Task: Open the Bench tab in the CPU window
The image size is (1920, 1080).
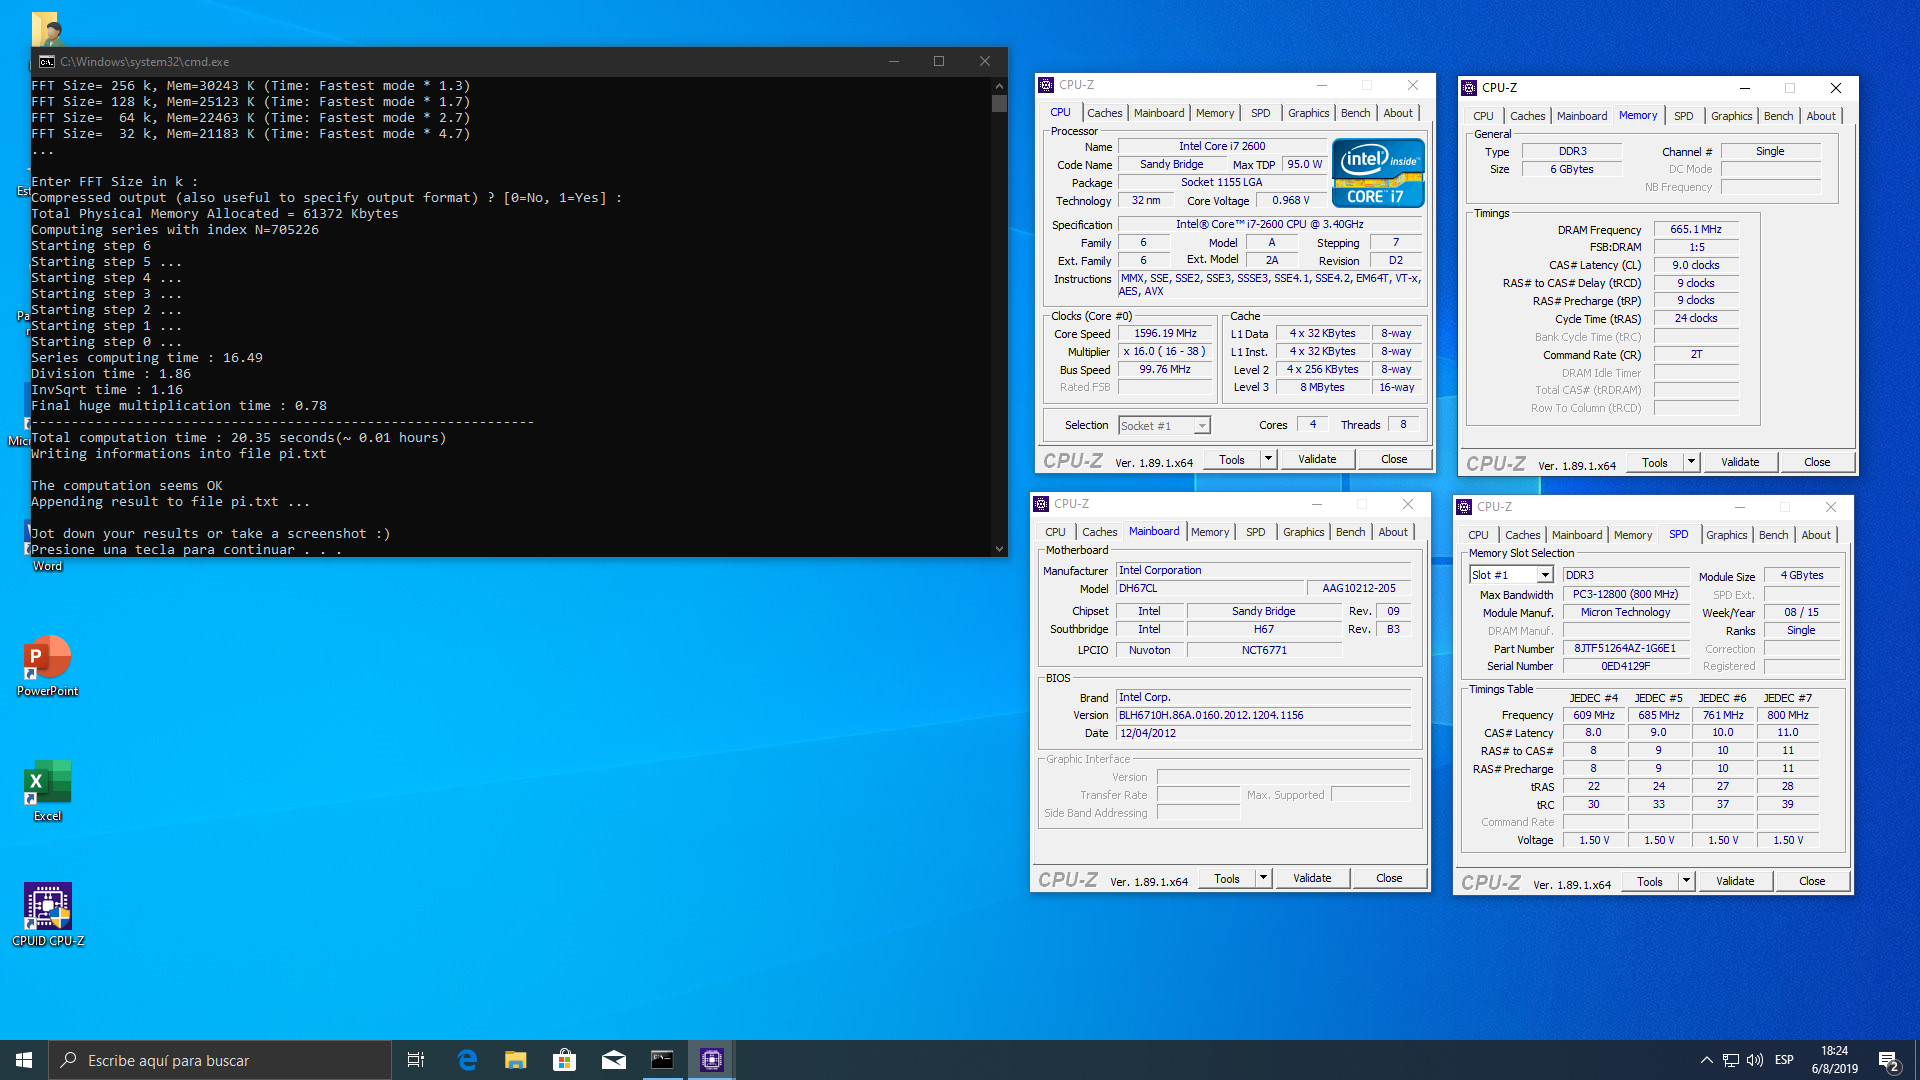Action: pyautogui.click(x=1355, y=113)
